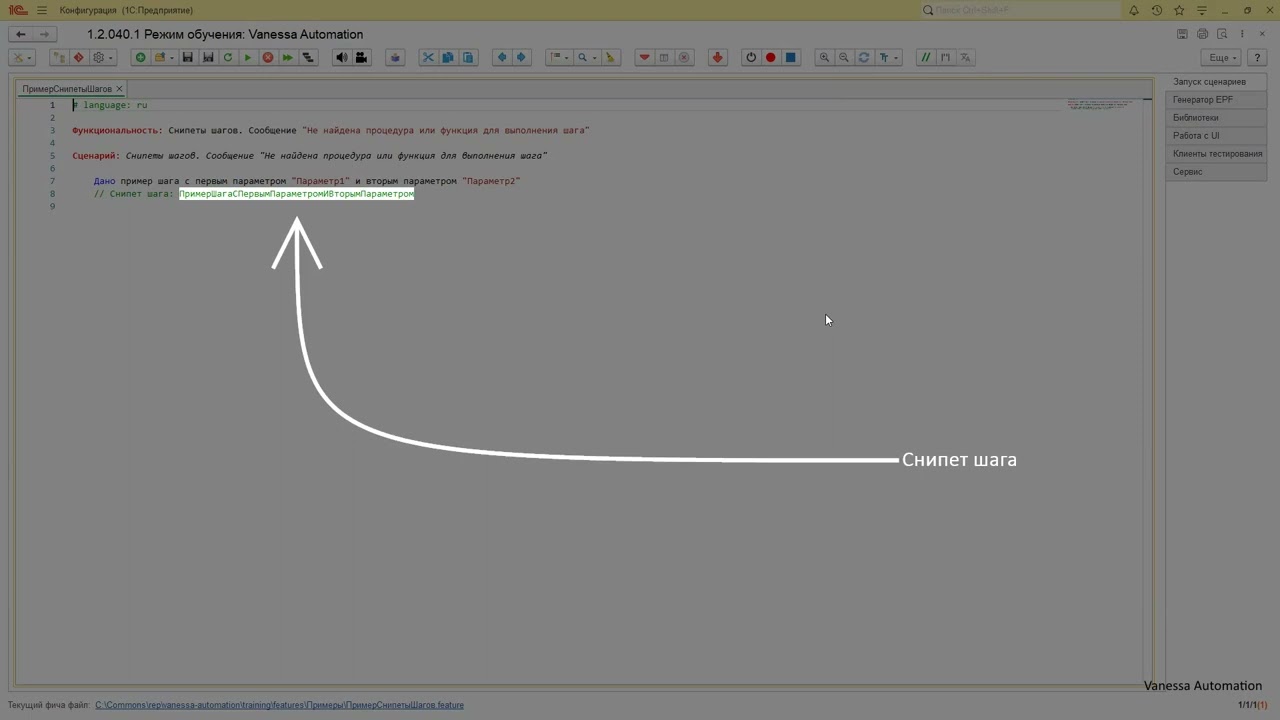The width and height of the screenshot is (1280, 720).
Task: Click the blue sync arrows icon
Action: pos(864,57)
